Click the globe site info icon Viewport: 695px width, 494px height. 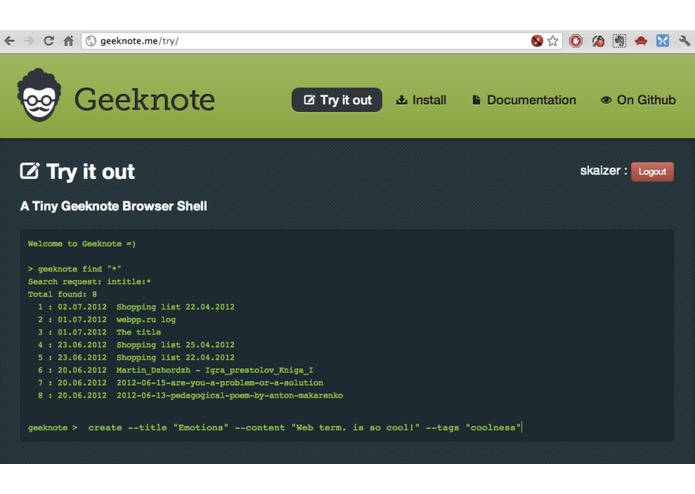[x=91, y=41]
